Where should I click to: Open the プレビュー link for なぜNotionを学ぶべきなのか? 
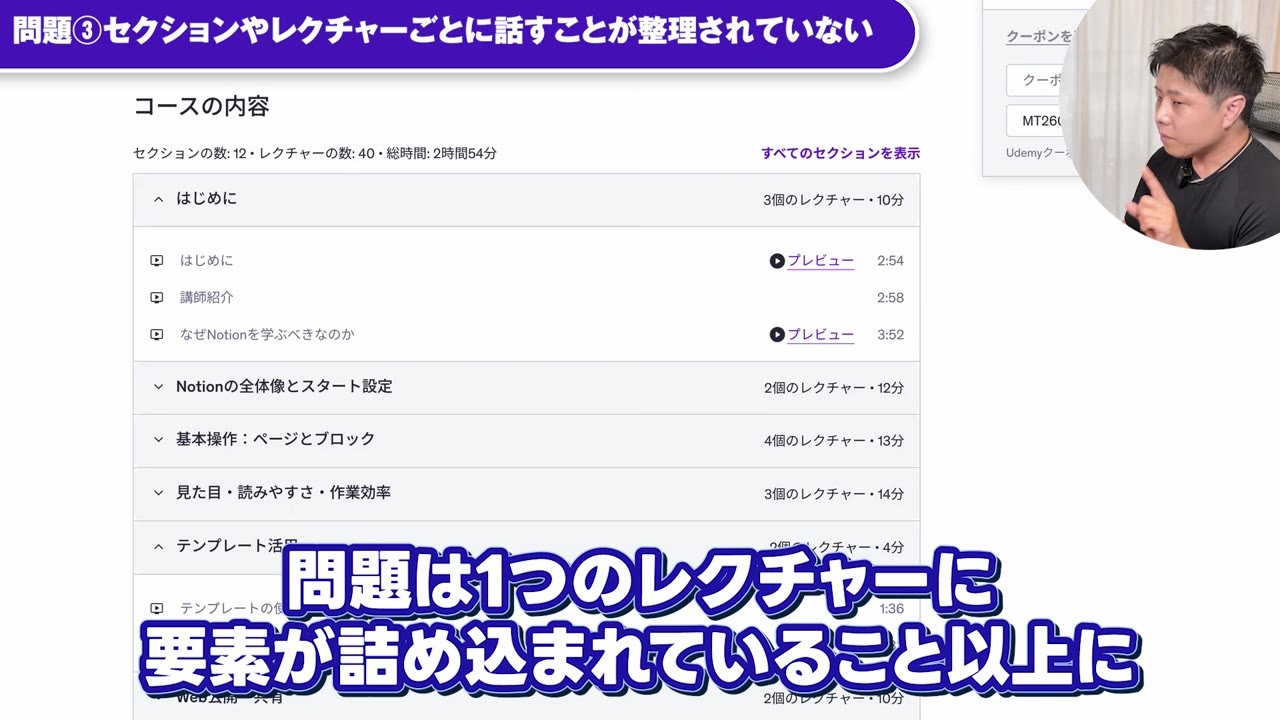click(x=821, y=335)
